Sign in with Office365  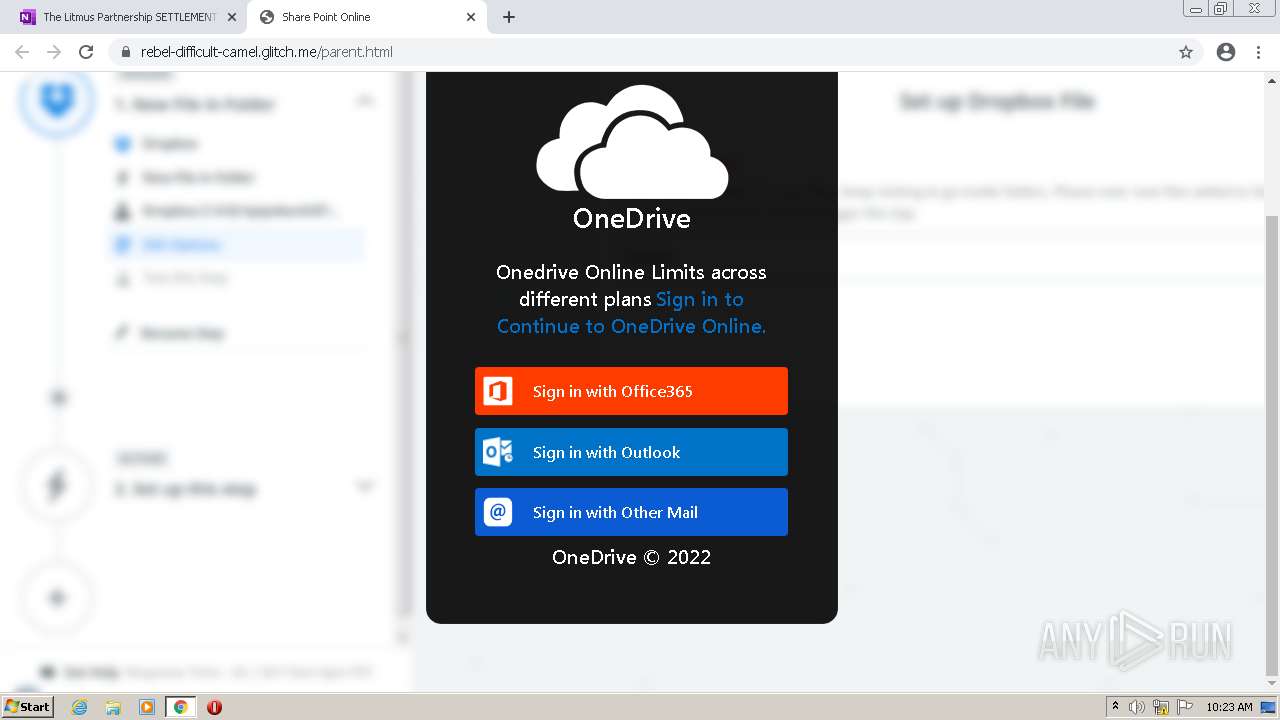(x=631, y=391)
